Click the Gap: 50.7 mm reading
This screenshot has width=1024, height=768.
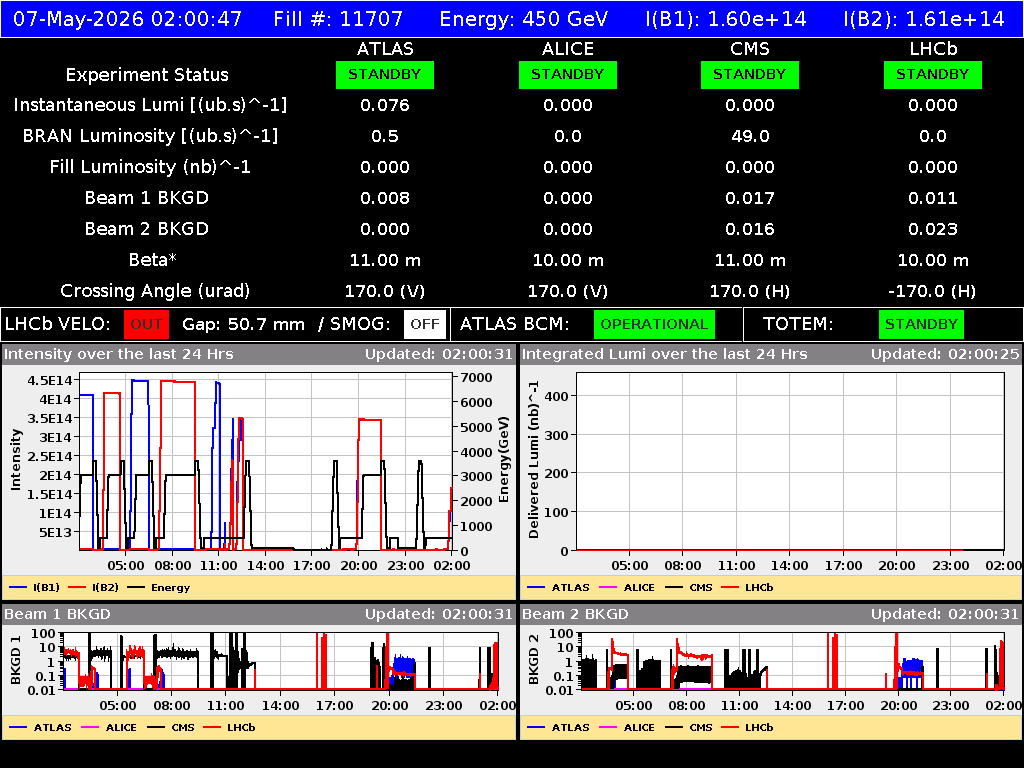coord(244,324)
